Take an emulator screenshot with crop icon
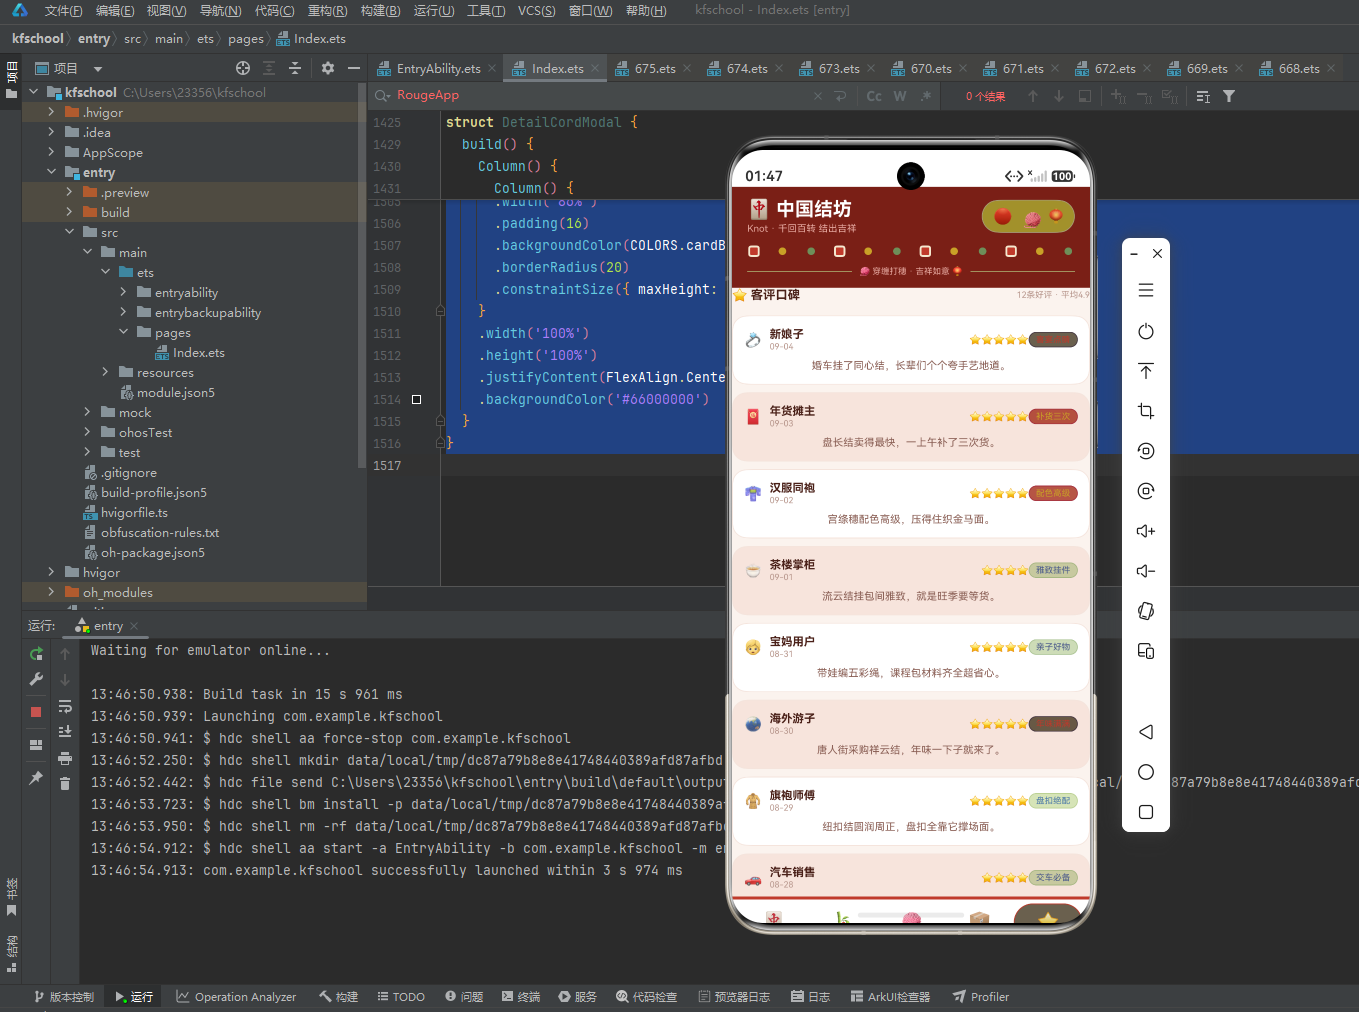This screenshot has width=1359, height=1012. point(1146,411)
